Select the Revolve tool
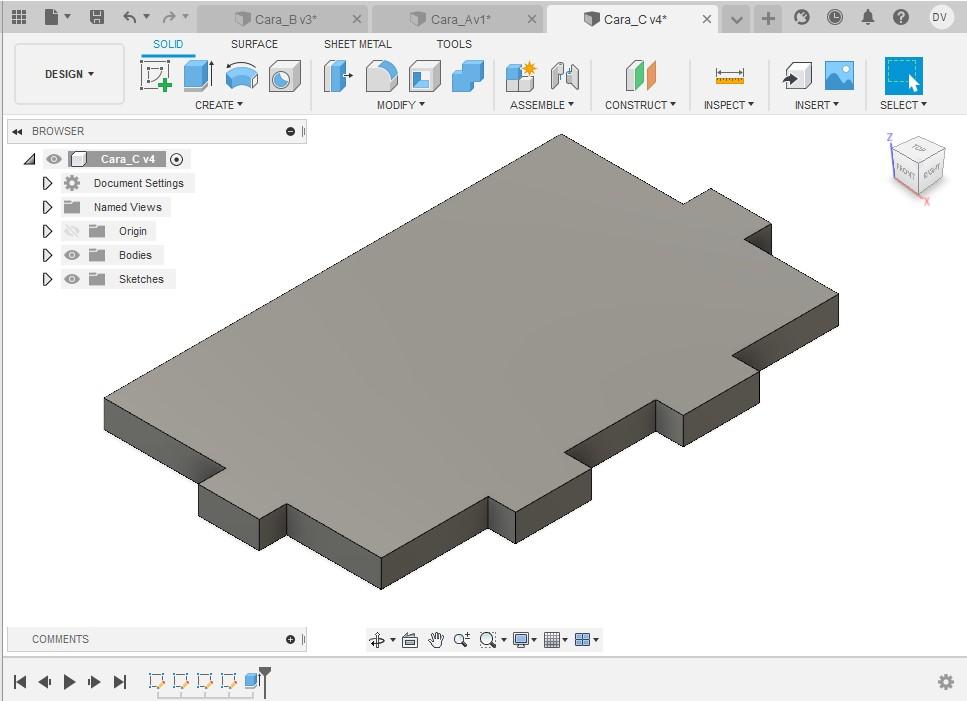This screenshot has width=967, height=701. click(x=241, y=76)
